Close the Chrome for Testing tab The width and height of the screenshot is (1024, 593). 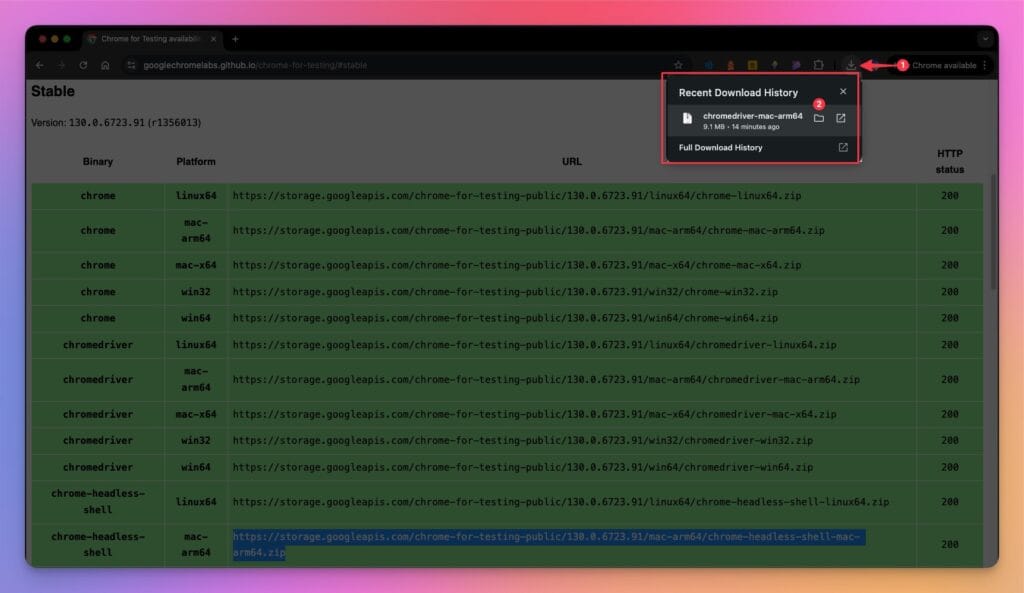point(214,39)
